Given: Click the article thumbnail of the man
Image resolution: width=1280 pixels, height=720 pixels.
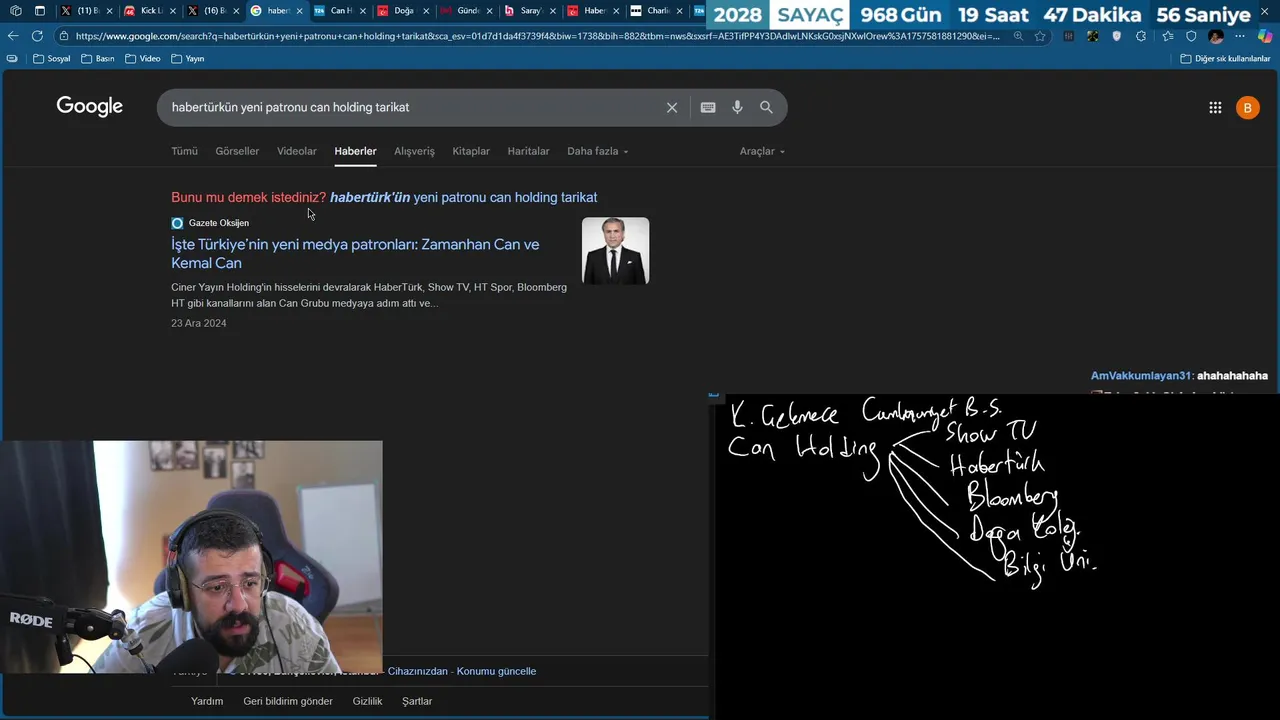Looking at the screenshot, I should [615, 251].
